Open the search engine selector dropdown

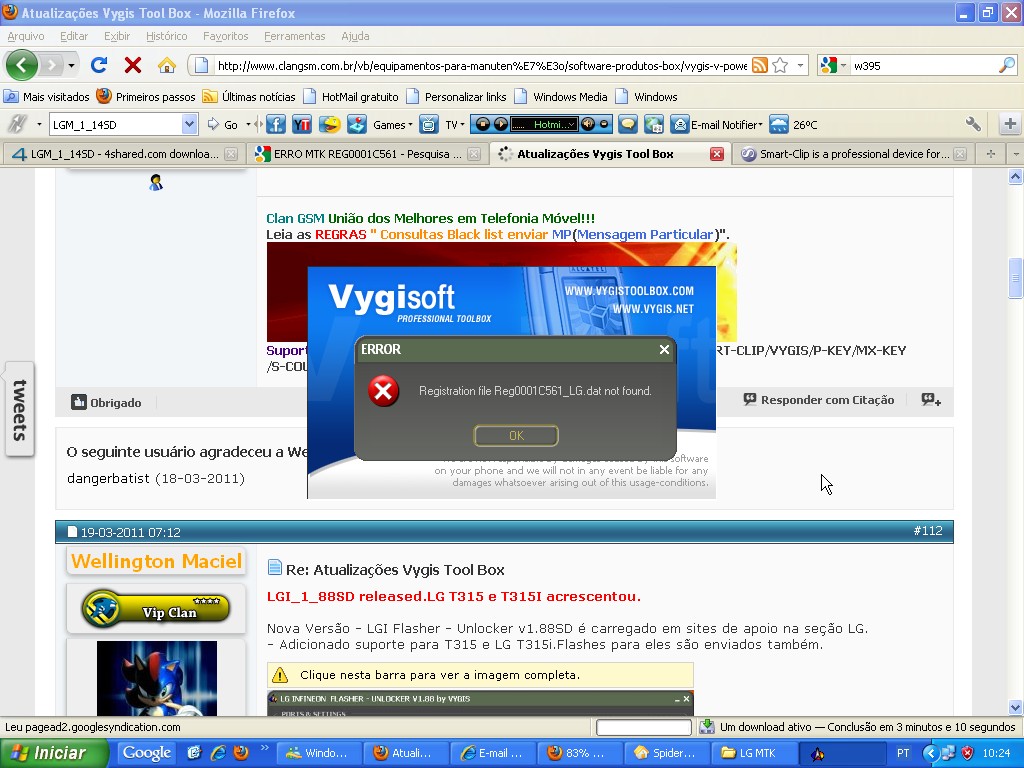(843, 65)
